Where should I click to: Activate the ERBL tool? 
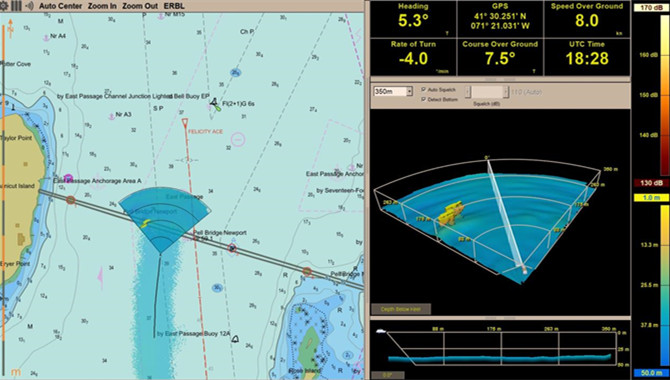pyautogui.click(x=174, y=6)
